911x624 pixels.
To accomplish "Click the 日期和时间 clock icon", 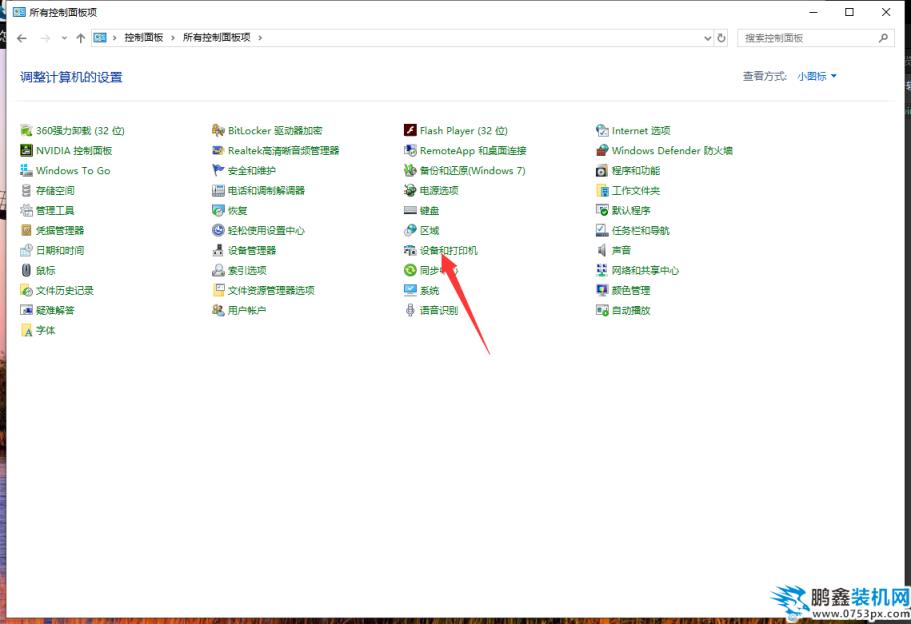I will (x=26, y=250).
